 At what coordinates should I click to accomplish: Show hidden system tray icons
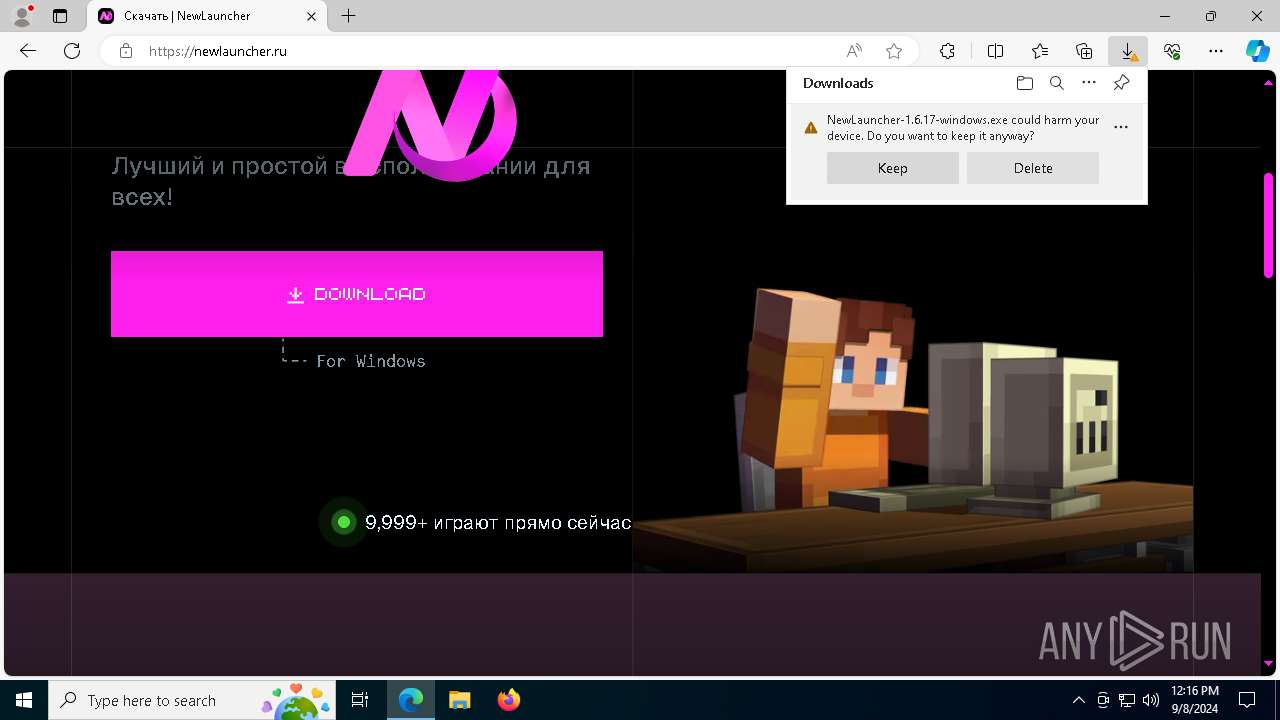1078,700
